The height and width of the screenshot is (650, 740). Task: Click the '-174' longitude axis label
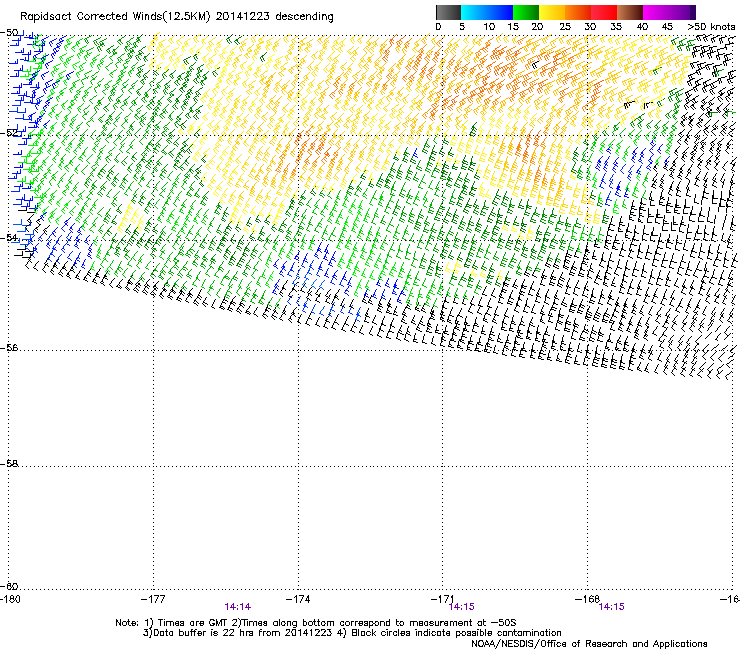pyautogui.click(x=298, y=599)
